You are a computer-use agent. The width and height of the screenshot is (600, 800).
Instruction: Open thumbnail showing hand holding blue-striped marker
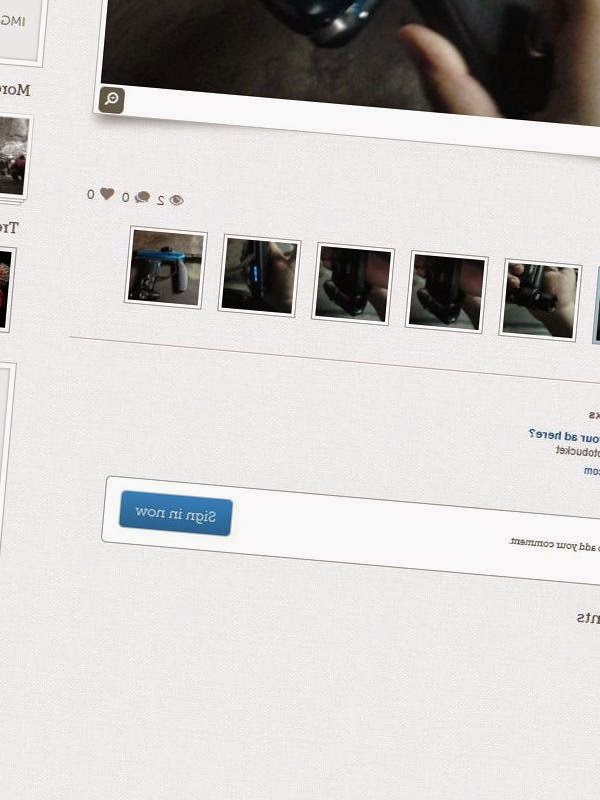pos(259,276)
